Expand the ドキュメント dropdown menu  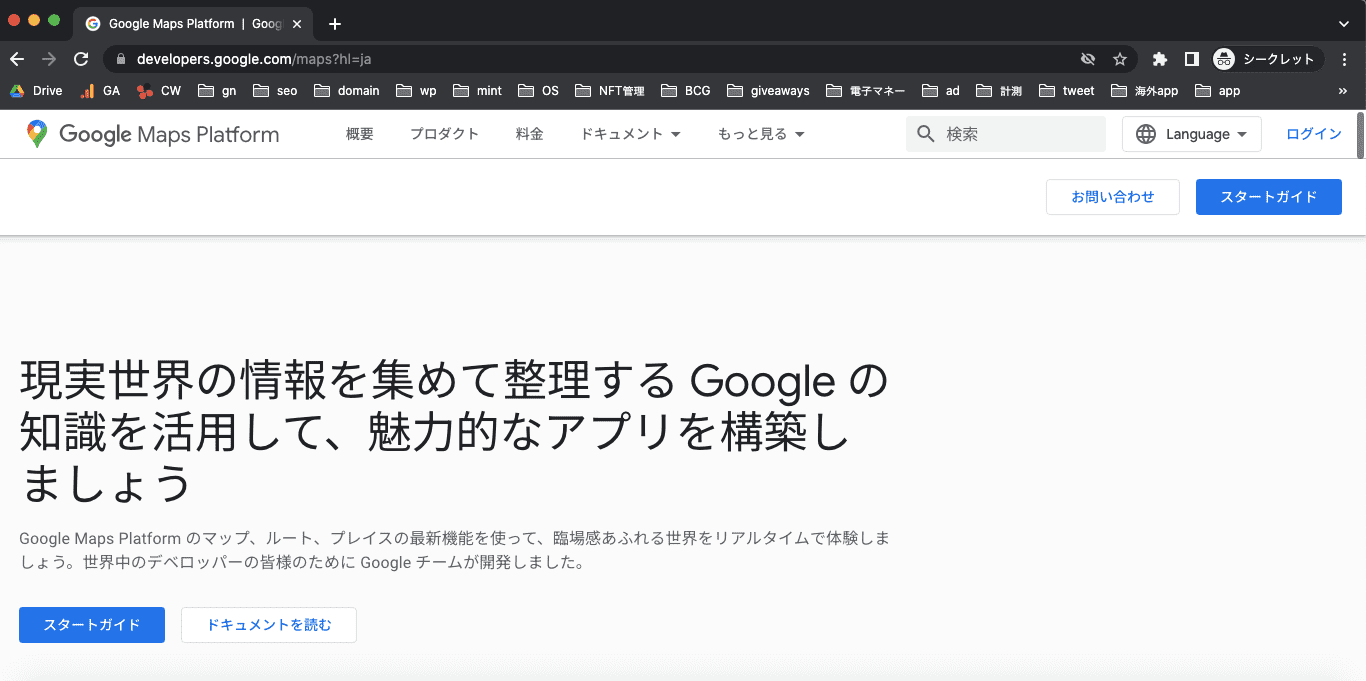pyautogui.click(x=631, y=134)
